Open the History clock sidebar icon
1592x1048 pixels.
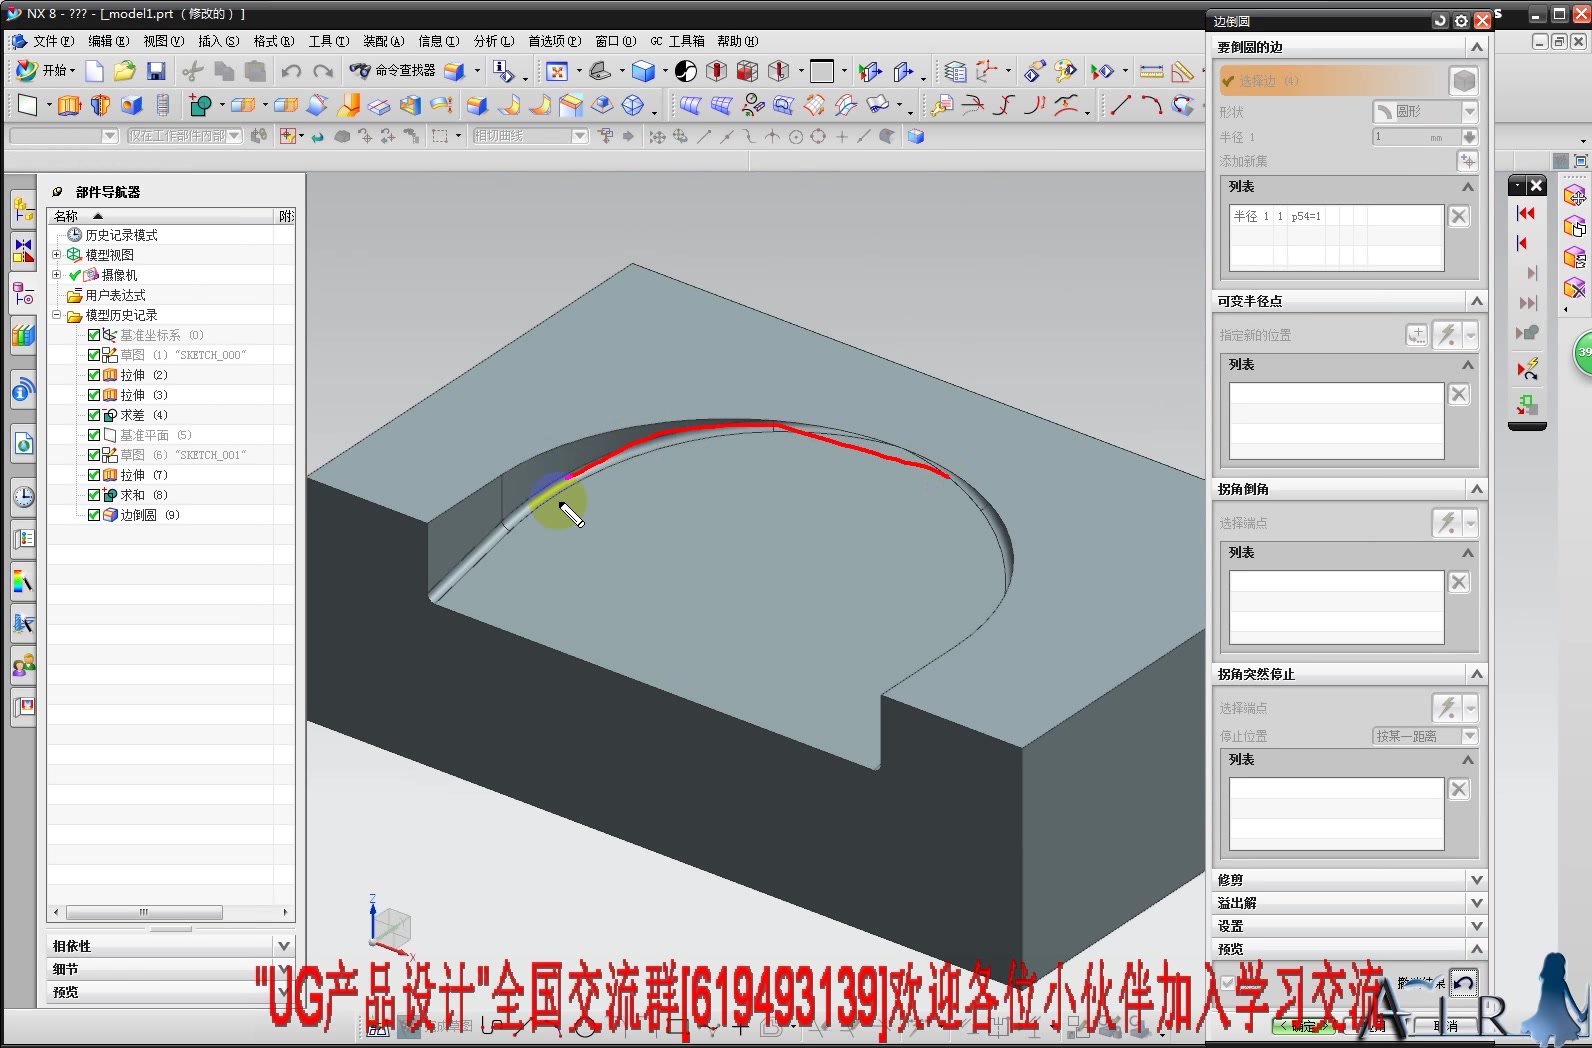pyautogui.click(x=23, y=496)
